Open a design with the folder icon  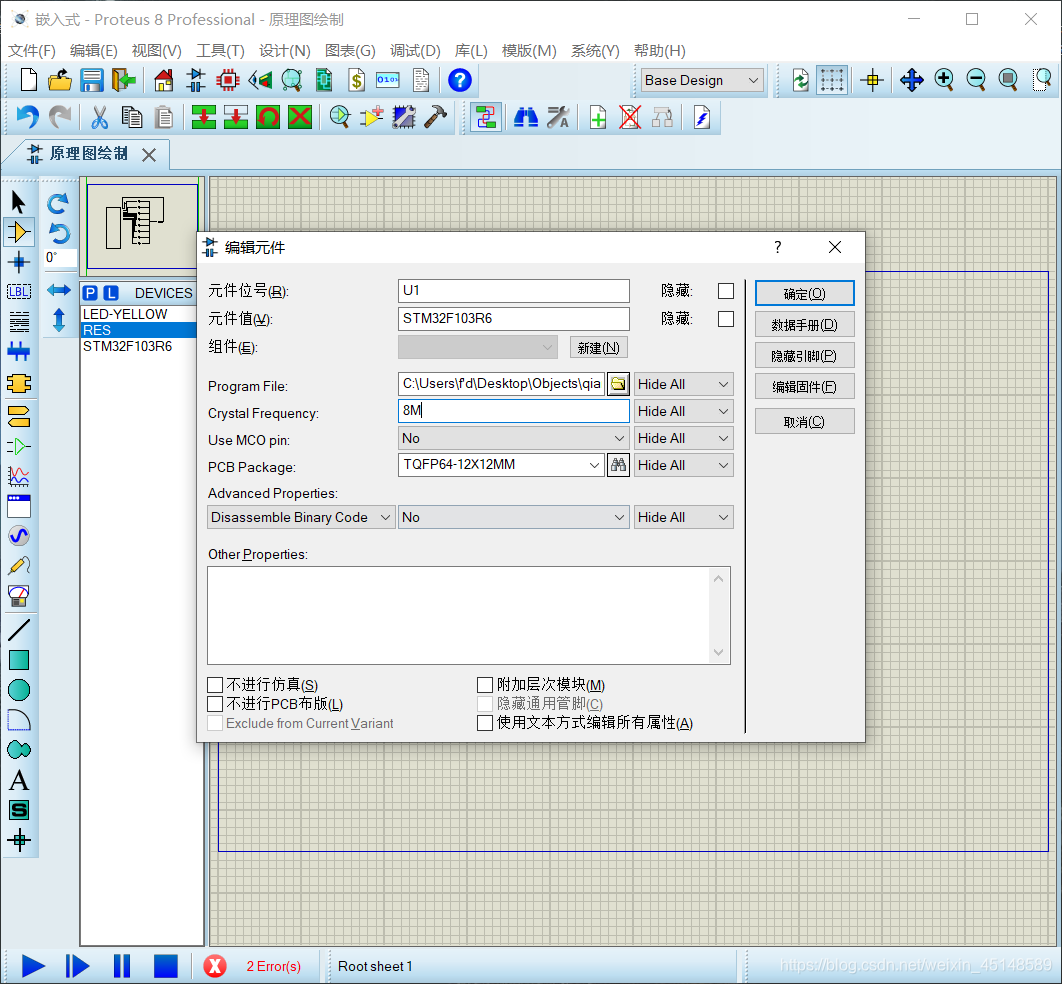point(60,80)
